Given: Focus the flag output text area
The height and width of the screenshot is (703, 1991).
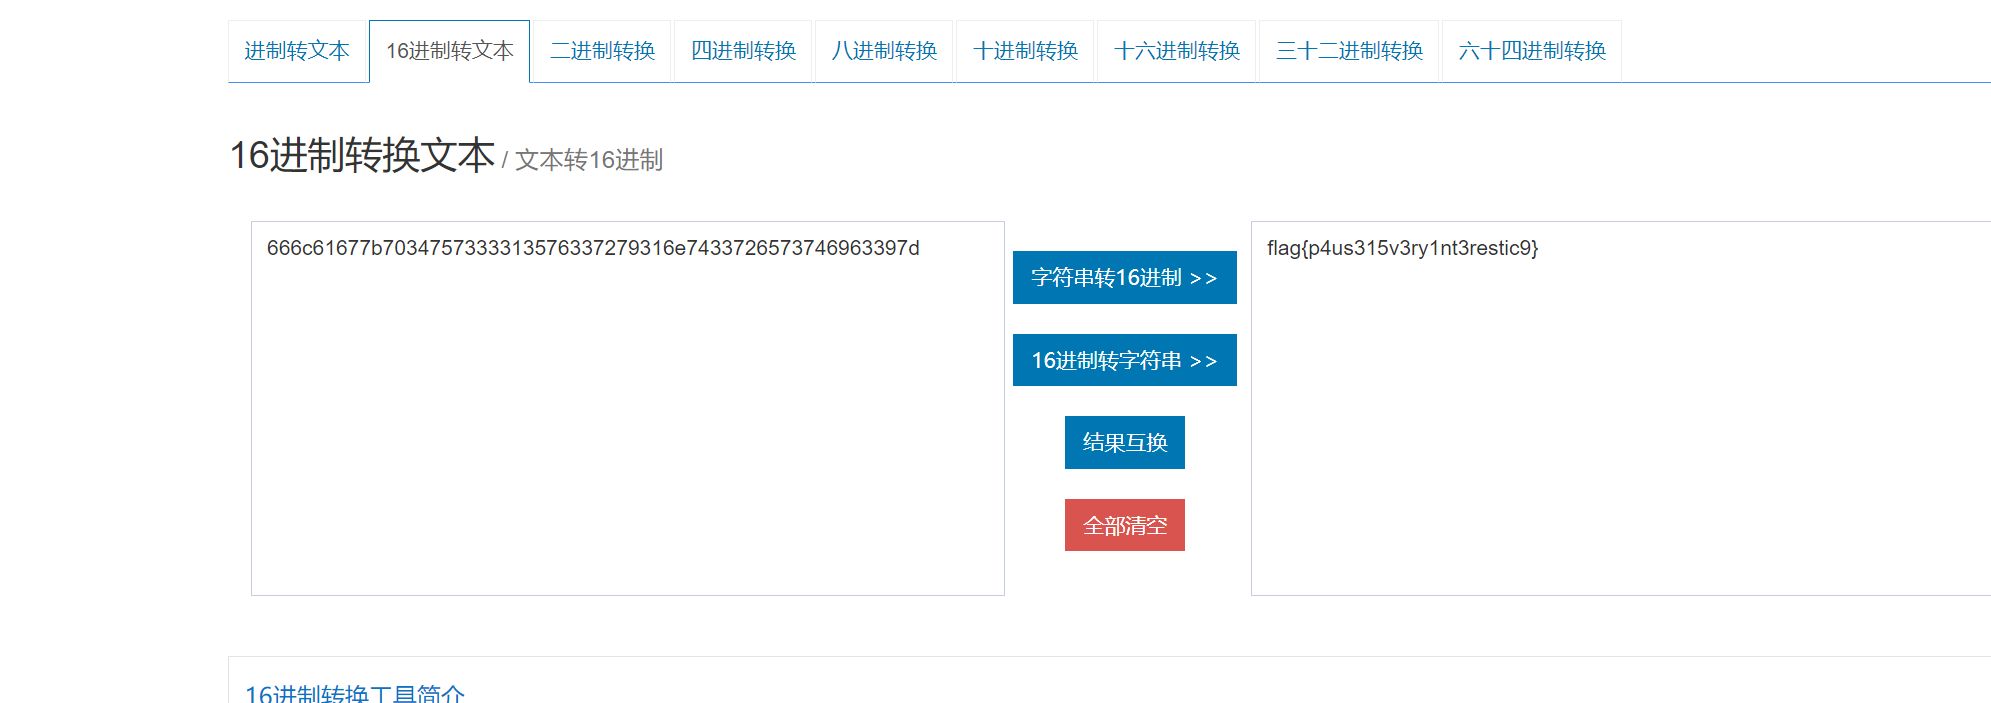Looking at the screenshot, I should coord(1621,408).
